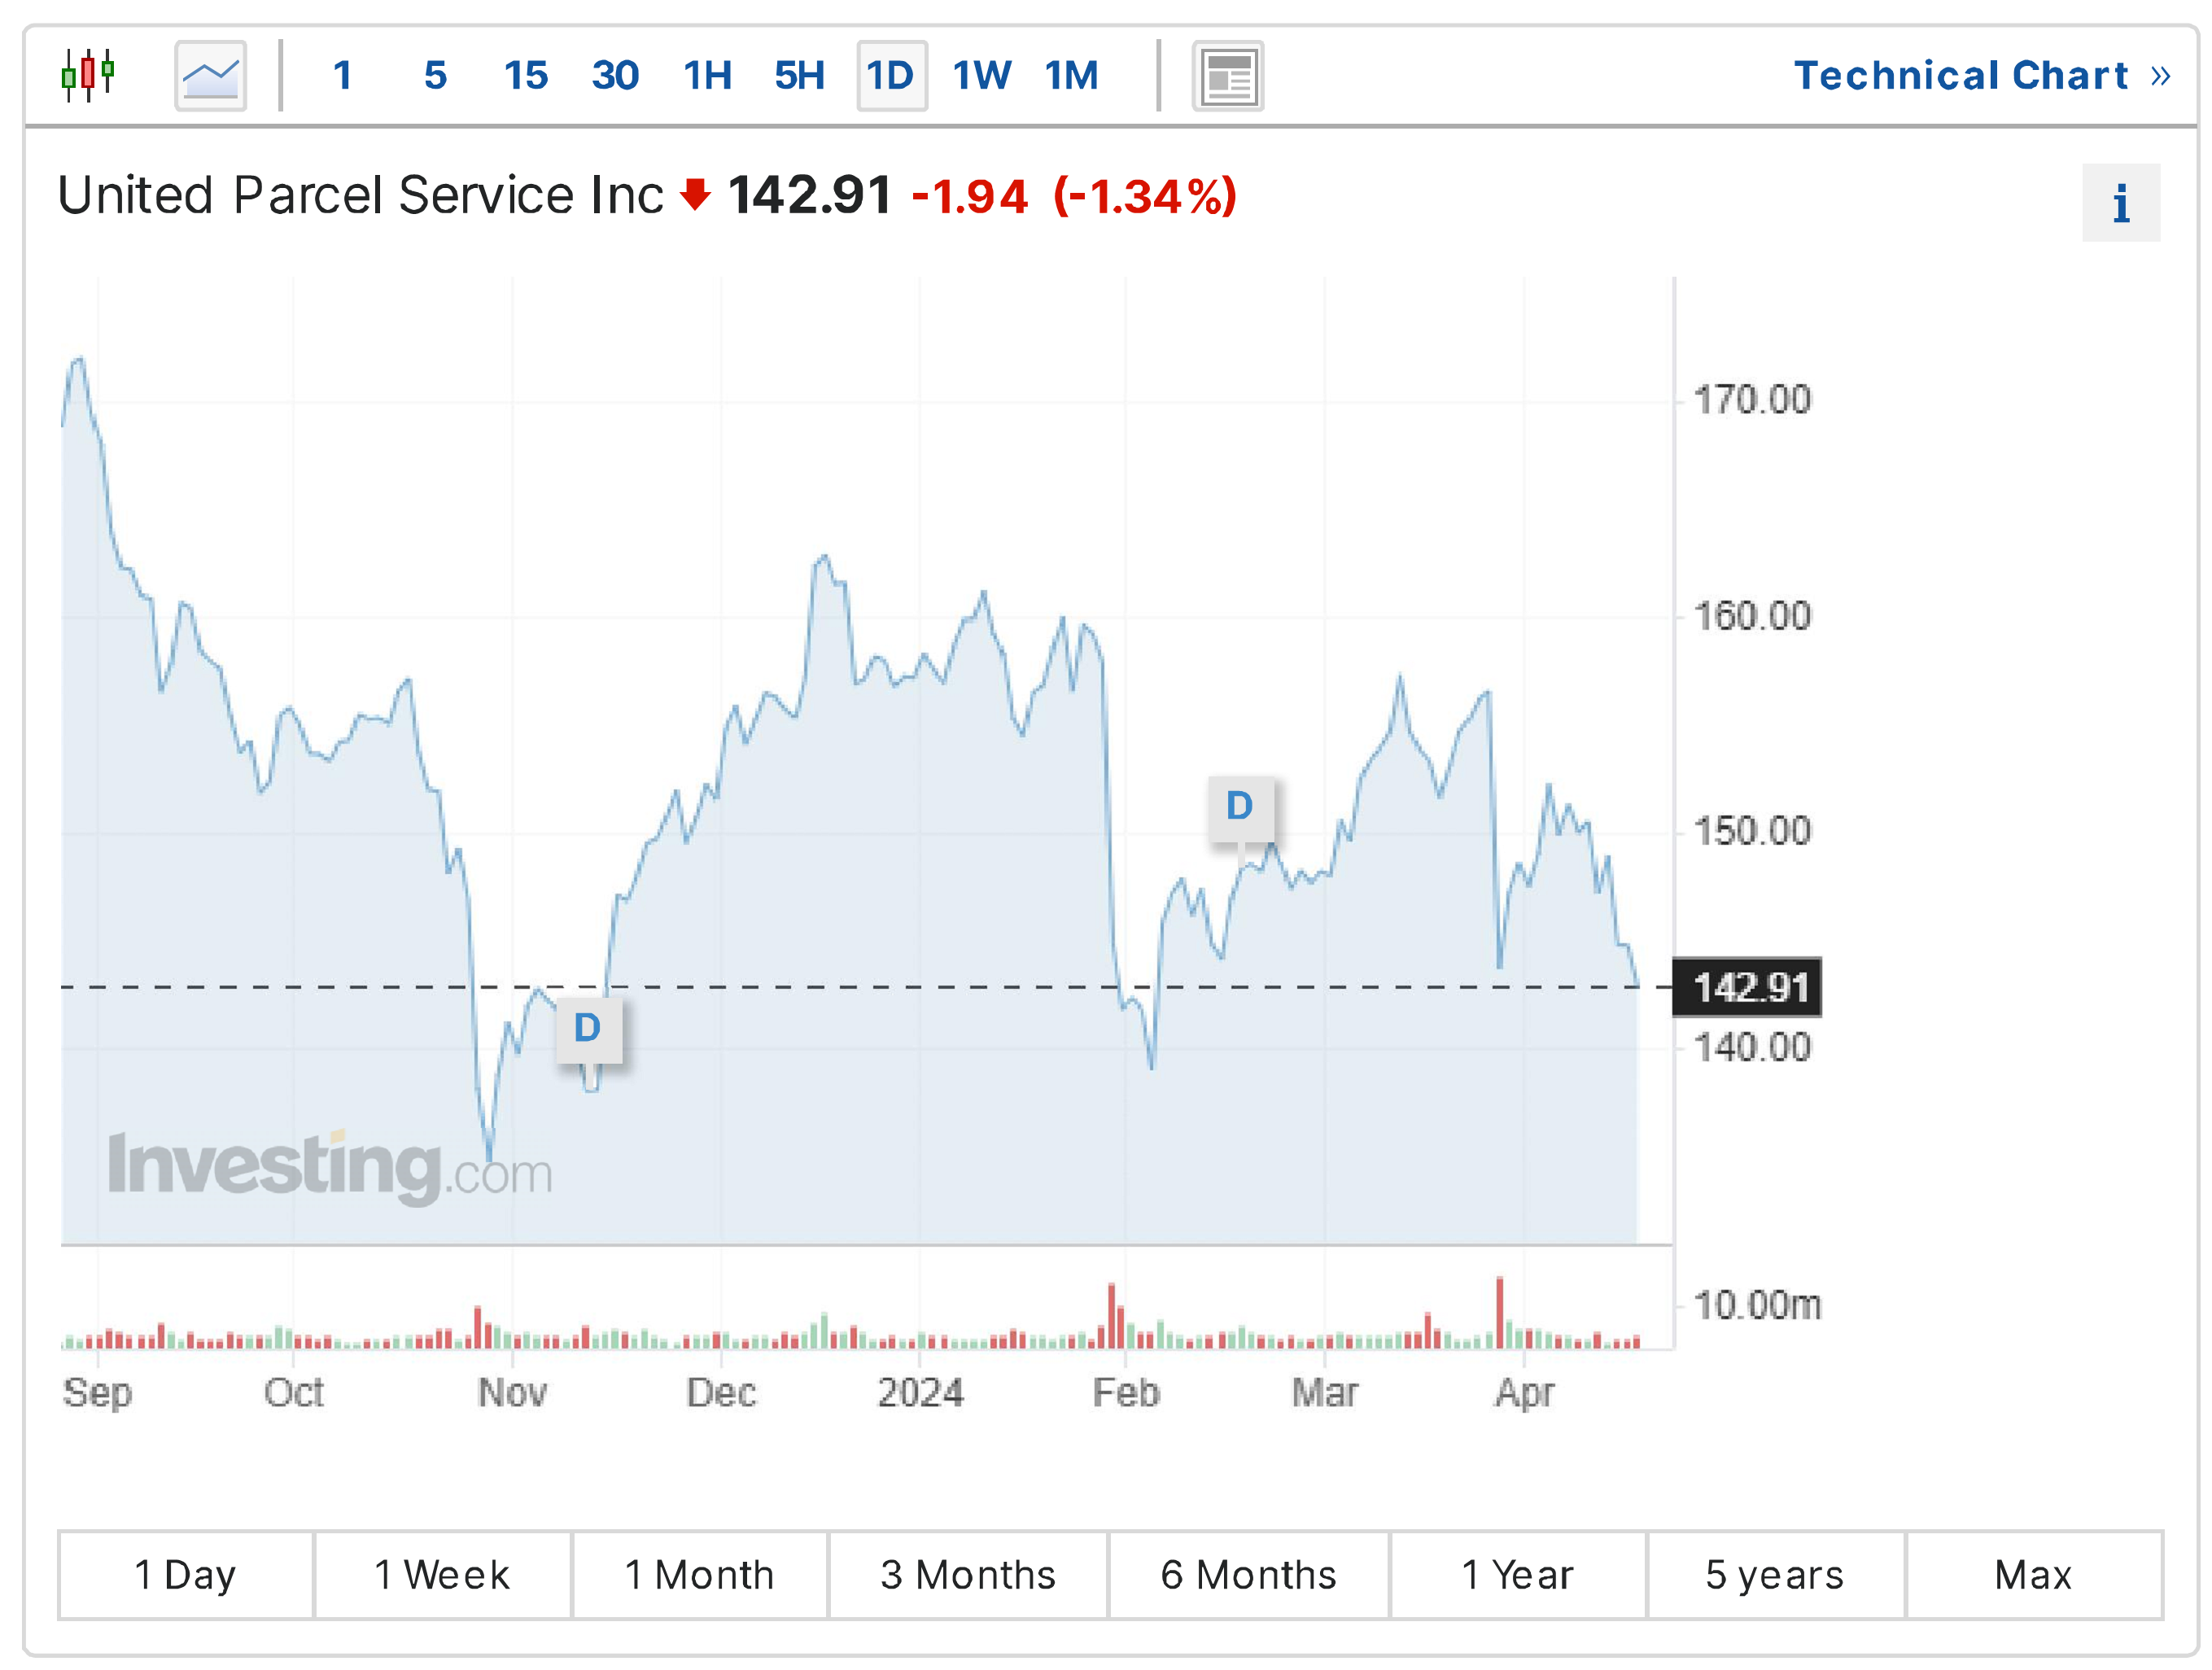Show the 5 years range
This screenshot has height=1670, width=2212.
tap(1774, 1575)
